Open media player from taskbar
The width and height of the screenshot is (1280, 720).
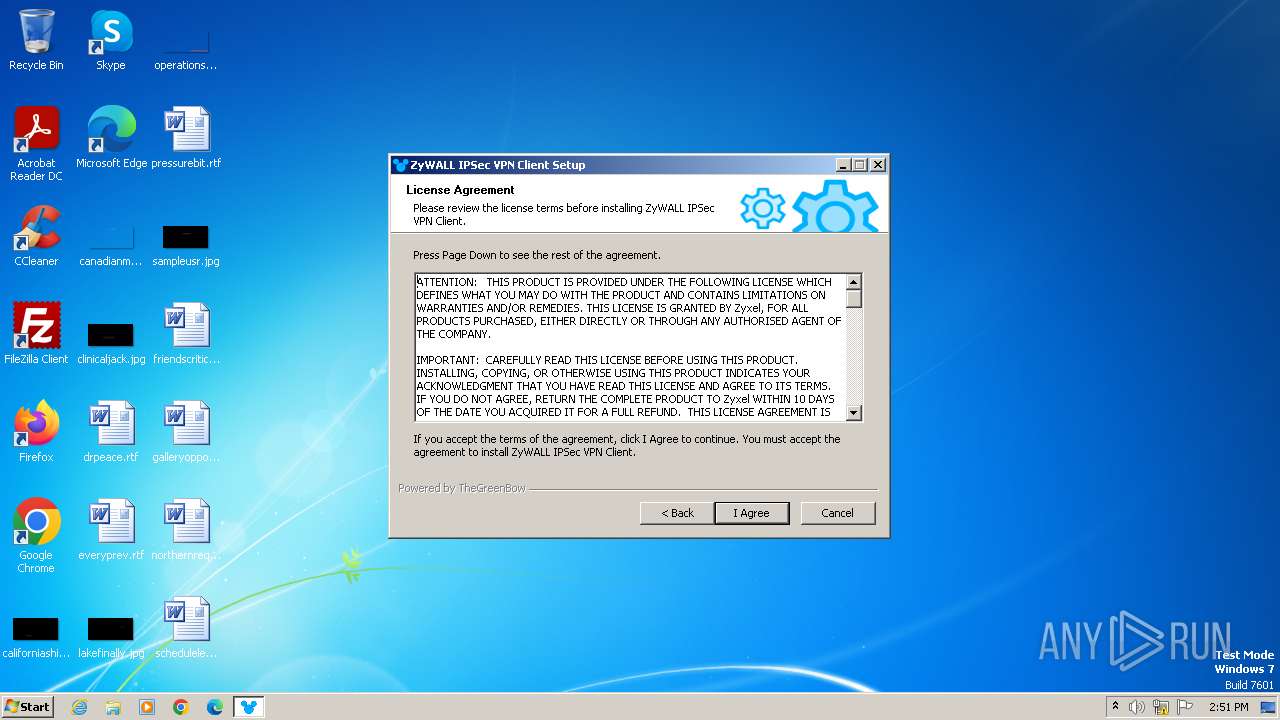(x=147, y=707)
